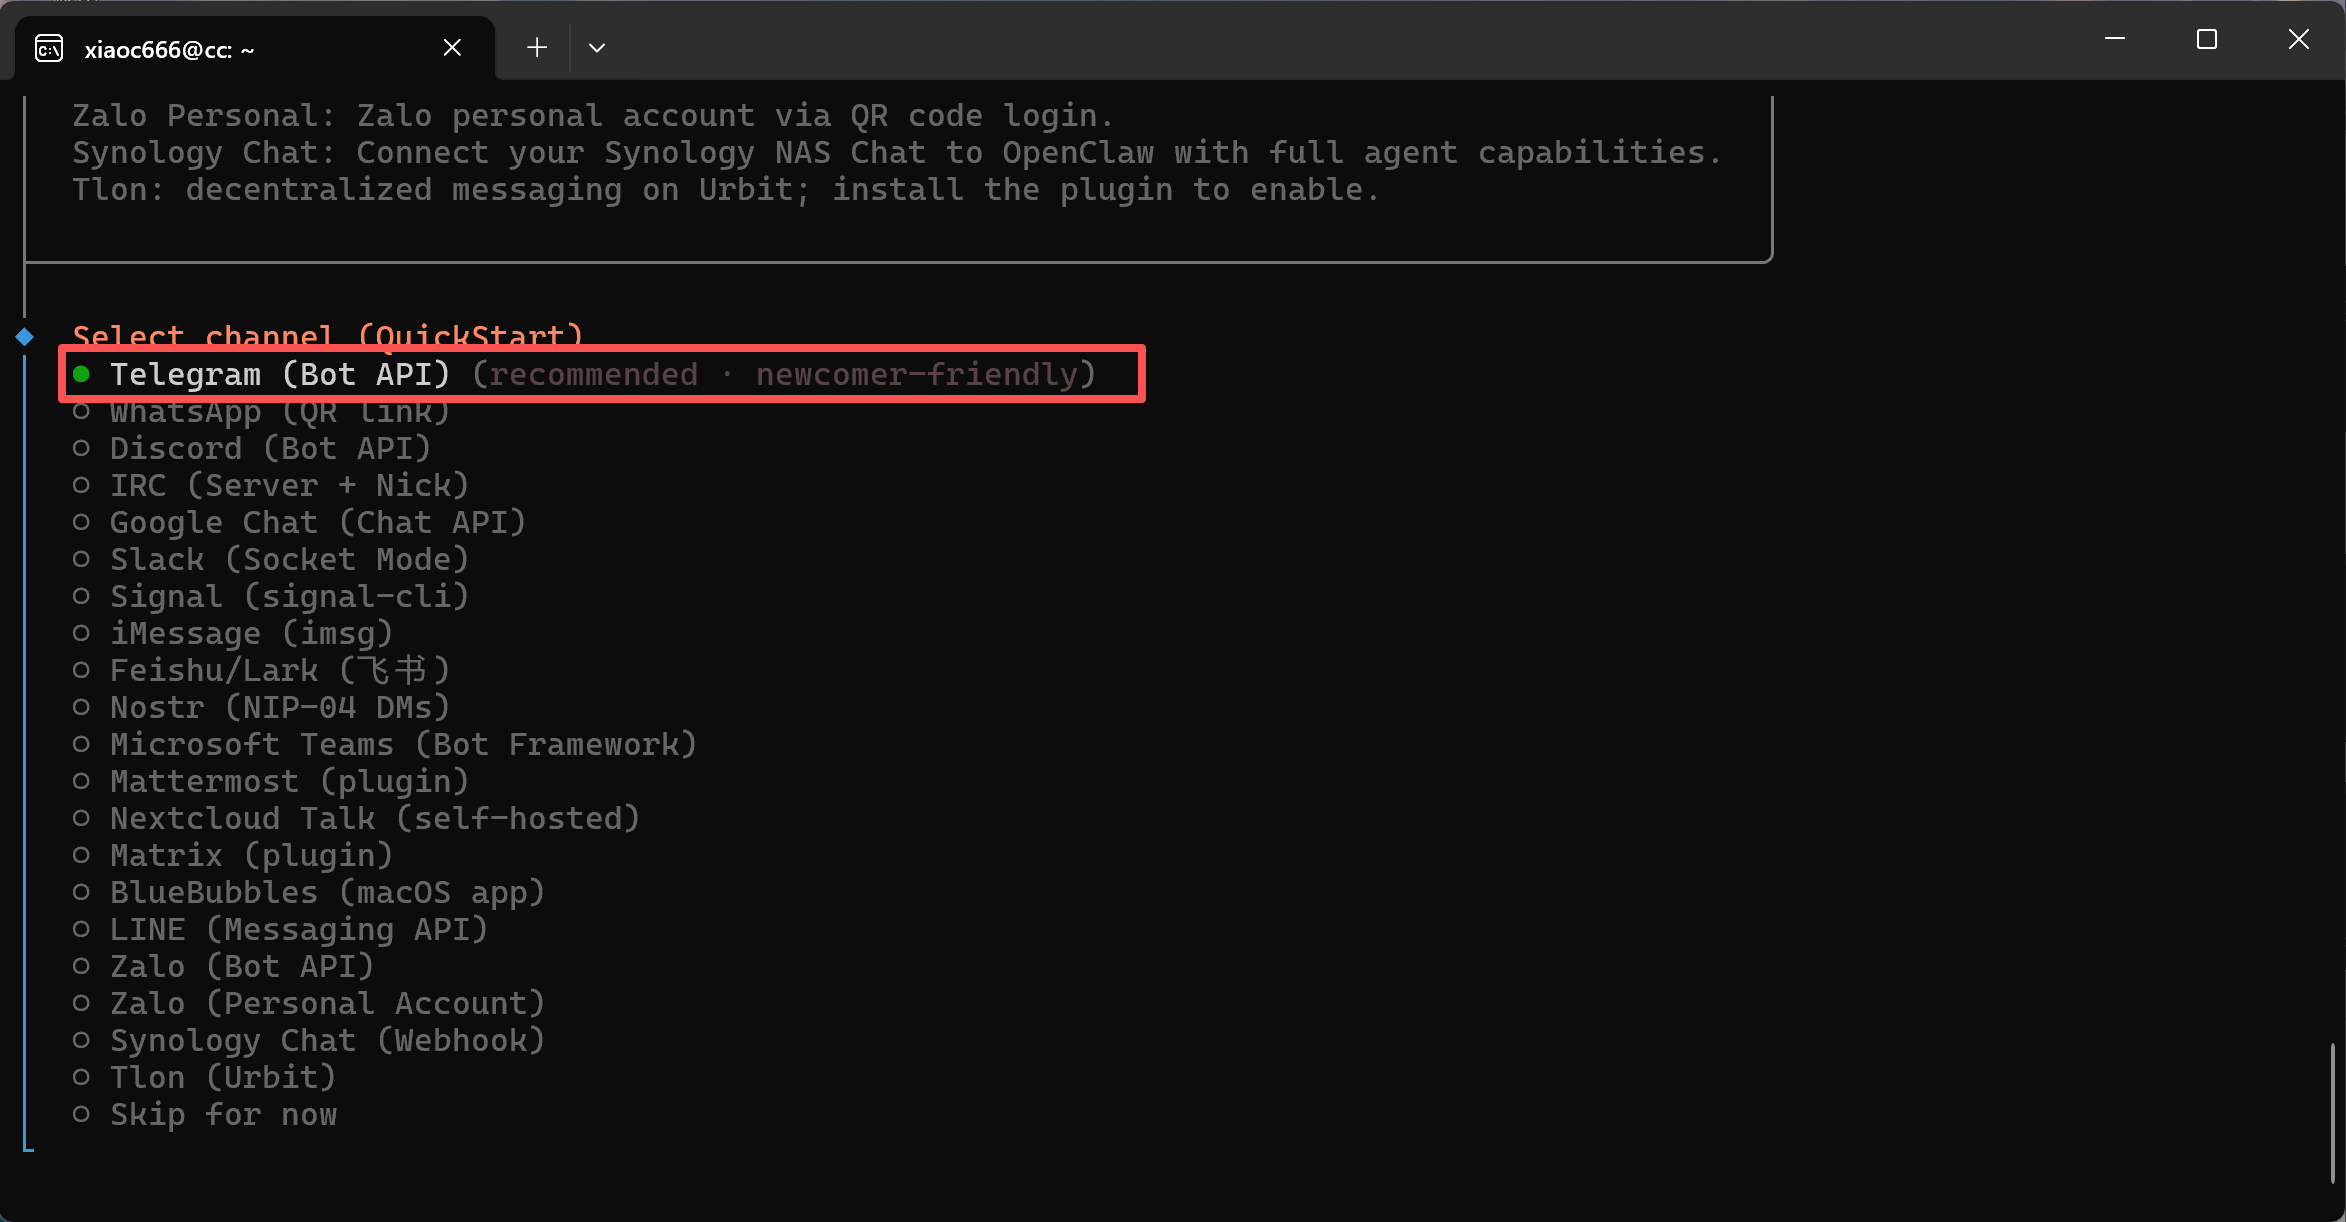Image resolution: width=2346 pixels, height=1222 pixels.
Task: Select Feishu/Lark channel option
Action: coord(280,671)
